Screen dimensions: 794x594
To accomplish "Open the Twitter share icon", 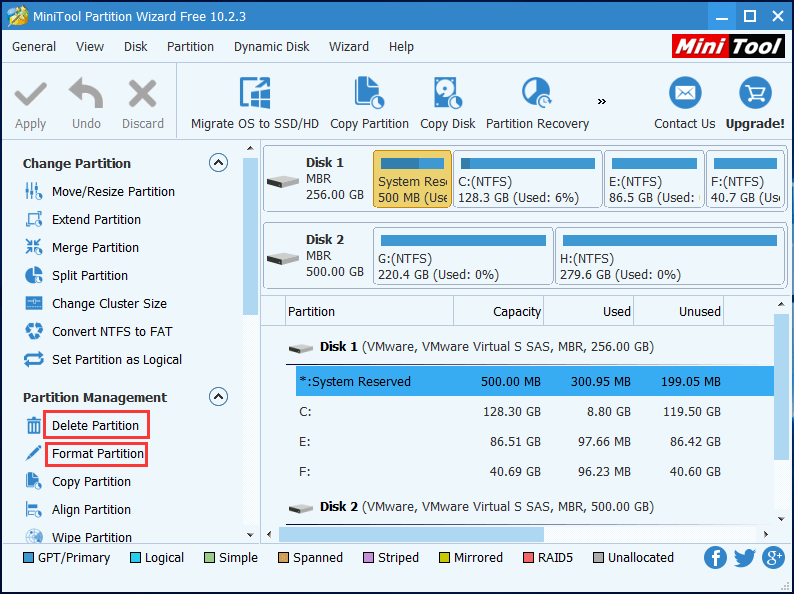I will (x=744, y=558).
